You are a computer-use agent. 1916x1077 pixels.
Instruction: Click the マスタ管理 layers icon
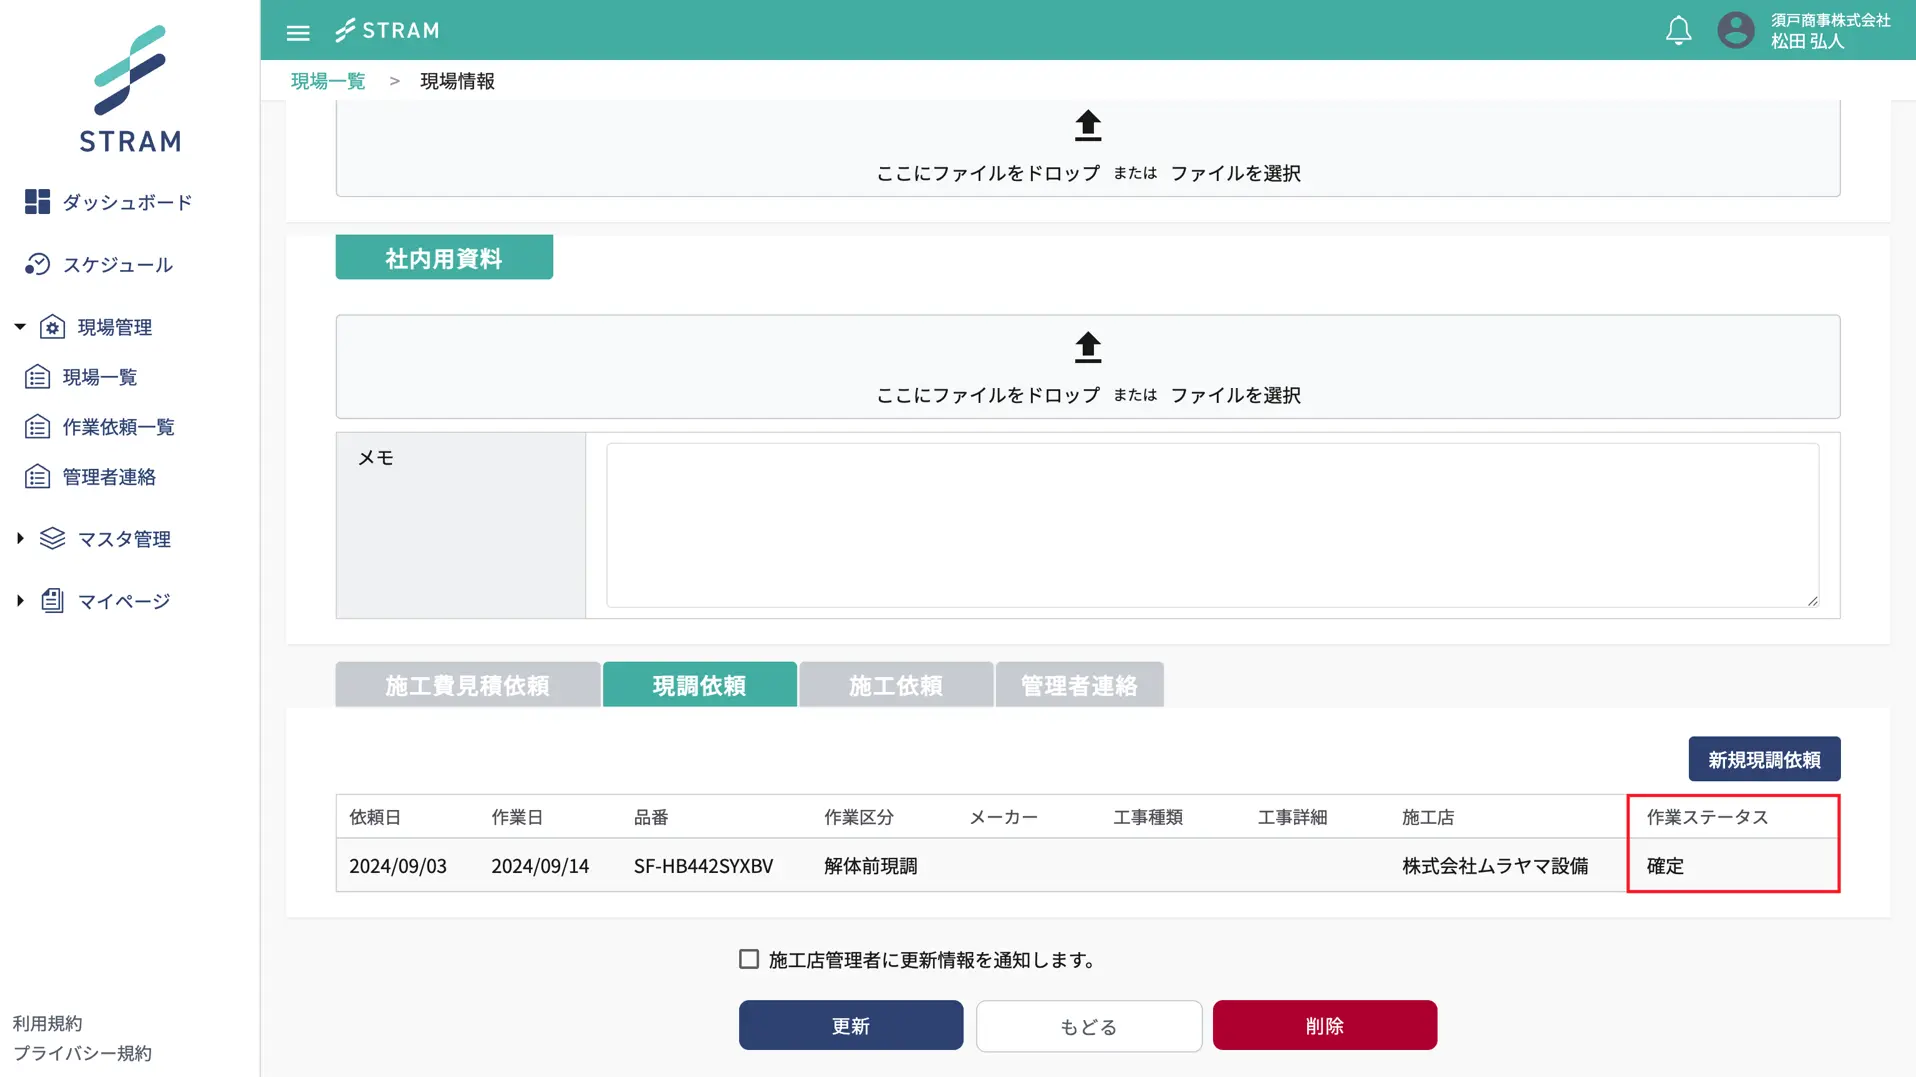pyautogui.click(x=52, y=538)
